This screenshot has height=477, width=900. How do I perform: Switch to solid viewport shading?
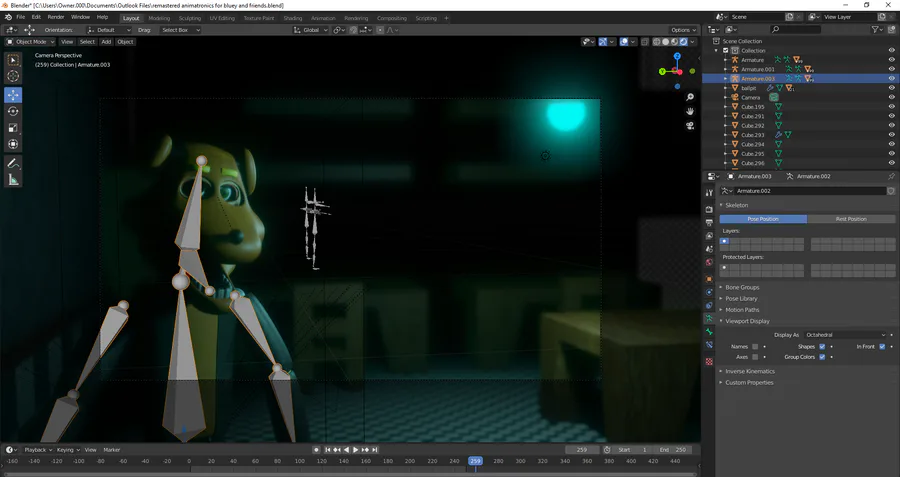[665, 42]
